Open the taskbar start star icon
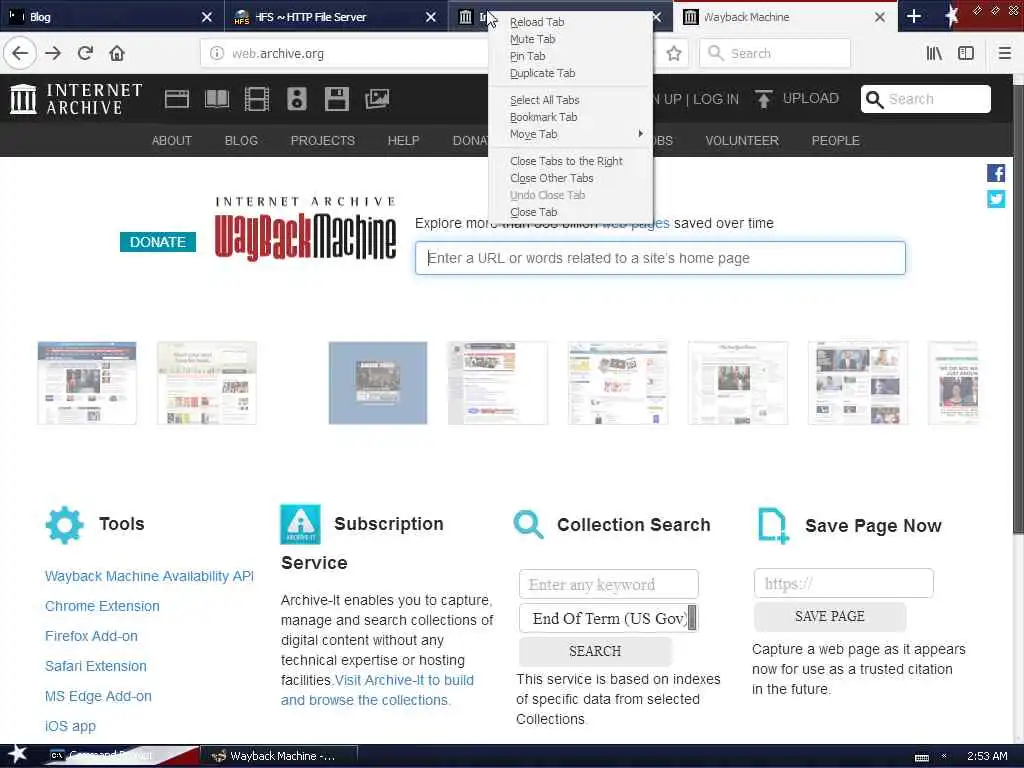This screenshot has height=768, width=1024. [x=17, y=755]
